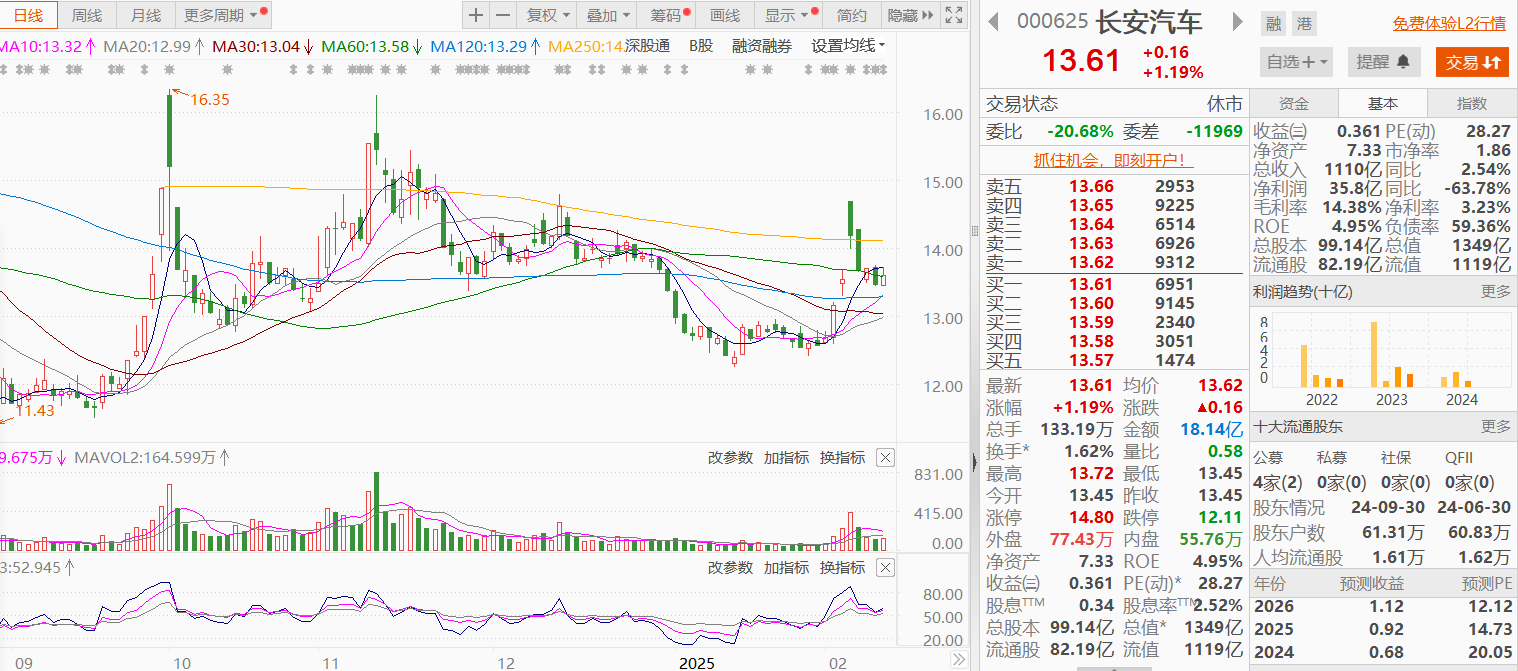
Task: Open the 交易 trade button
Action: pyautogui.click(x=1472, y=62)
